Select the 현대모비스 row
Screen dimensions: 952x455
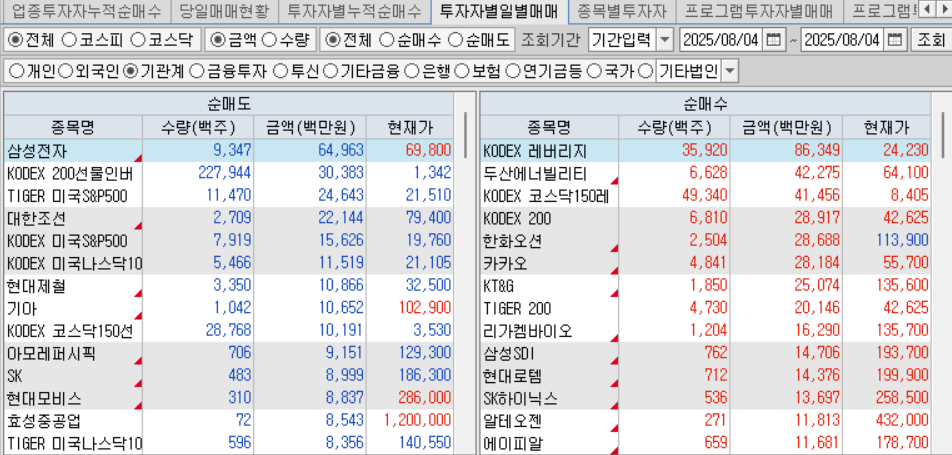[x=228, y=398]
